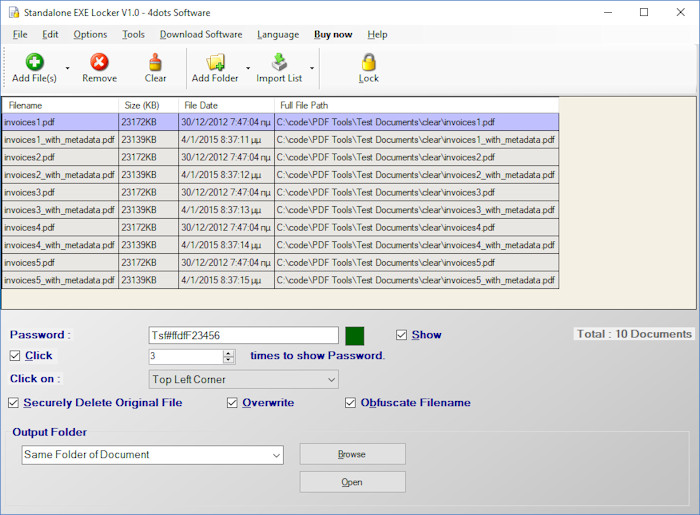Open the Output Folder combo box
Screen dimensions: 700x515
[276, 455]
